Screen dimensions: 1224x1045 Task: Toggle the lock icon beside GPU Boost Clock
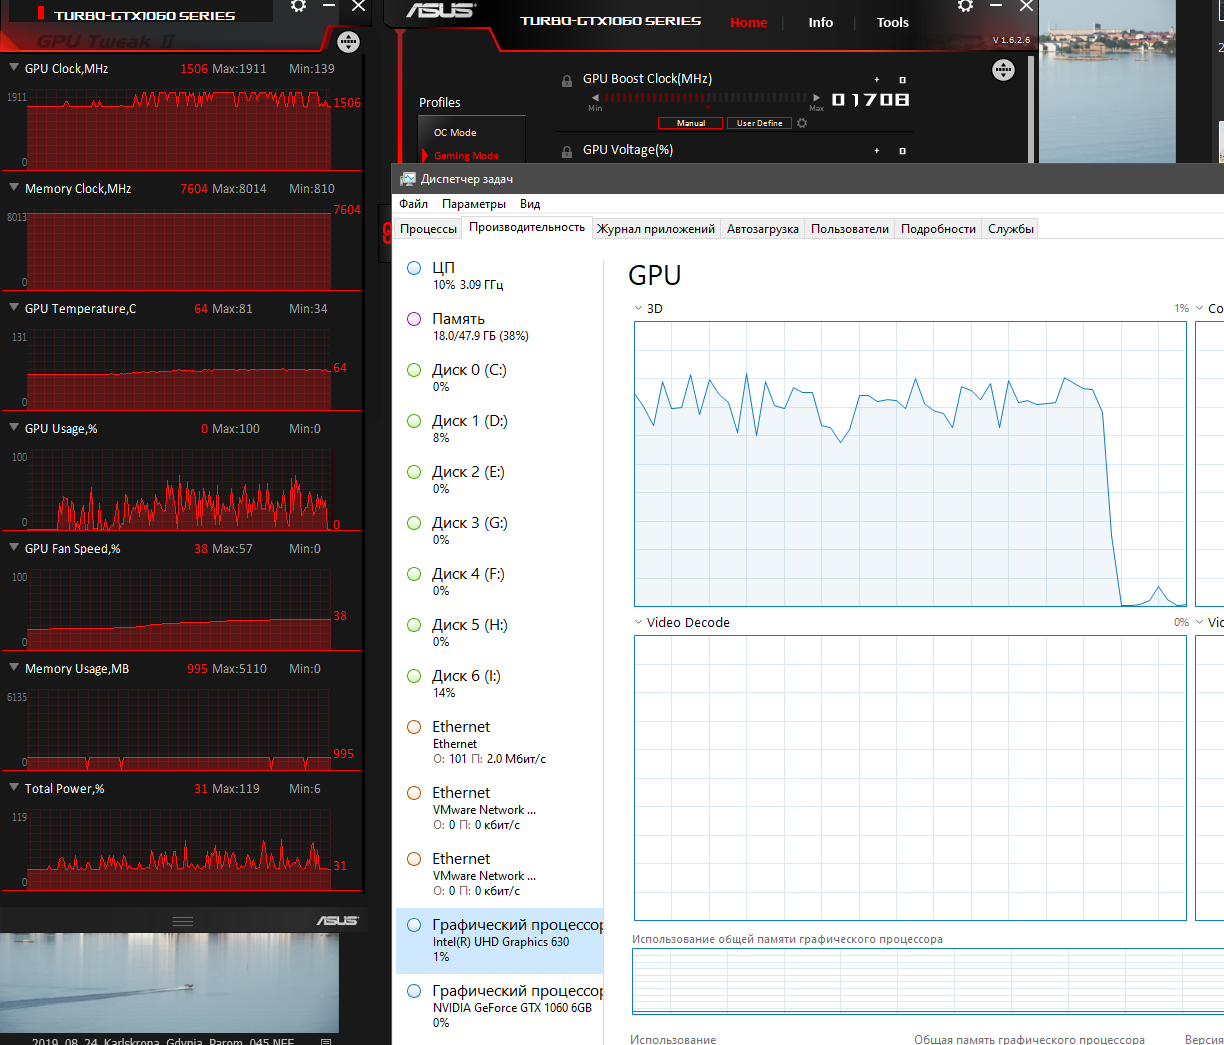click(x=567, y=81)
